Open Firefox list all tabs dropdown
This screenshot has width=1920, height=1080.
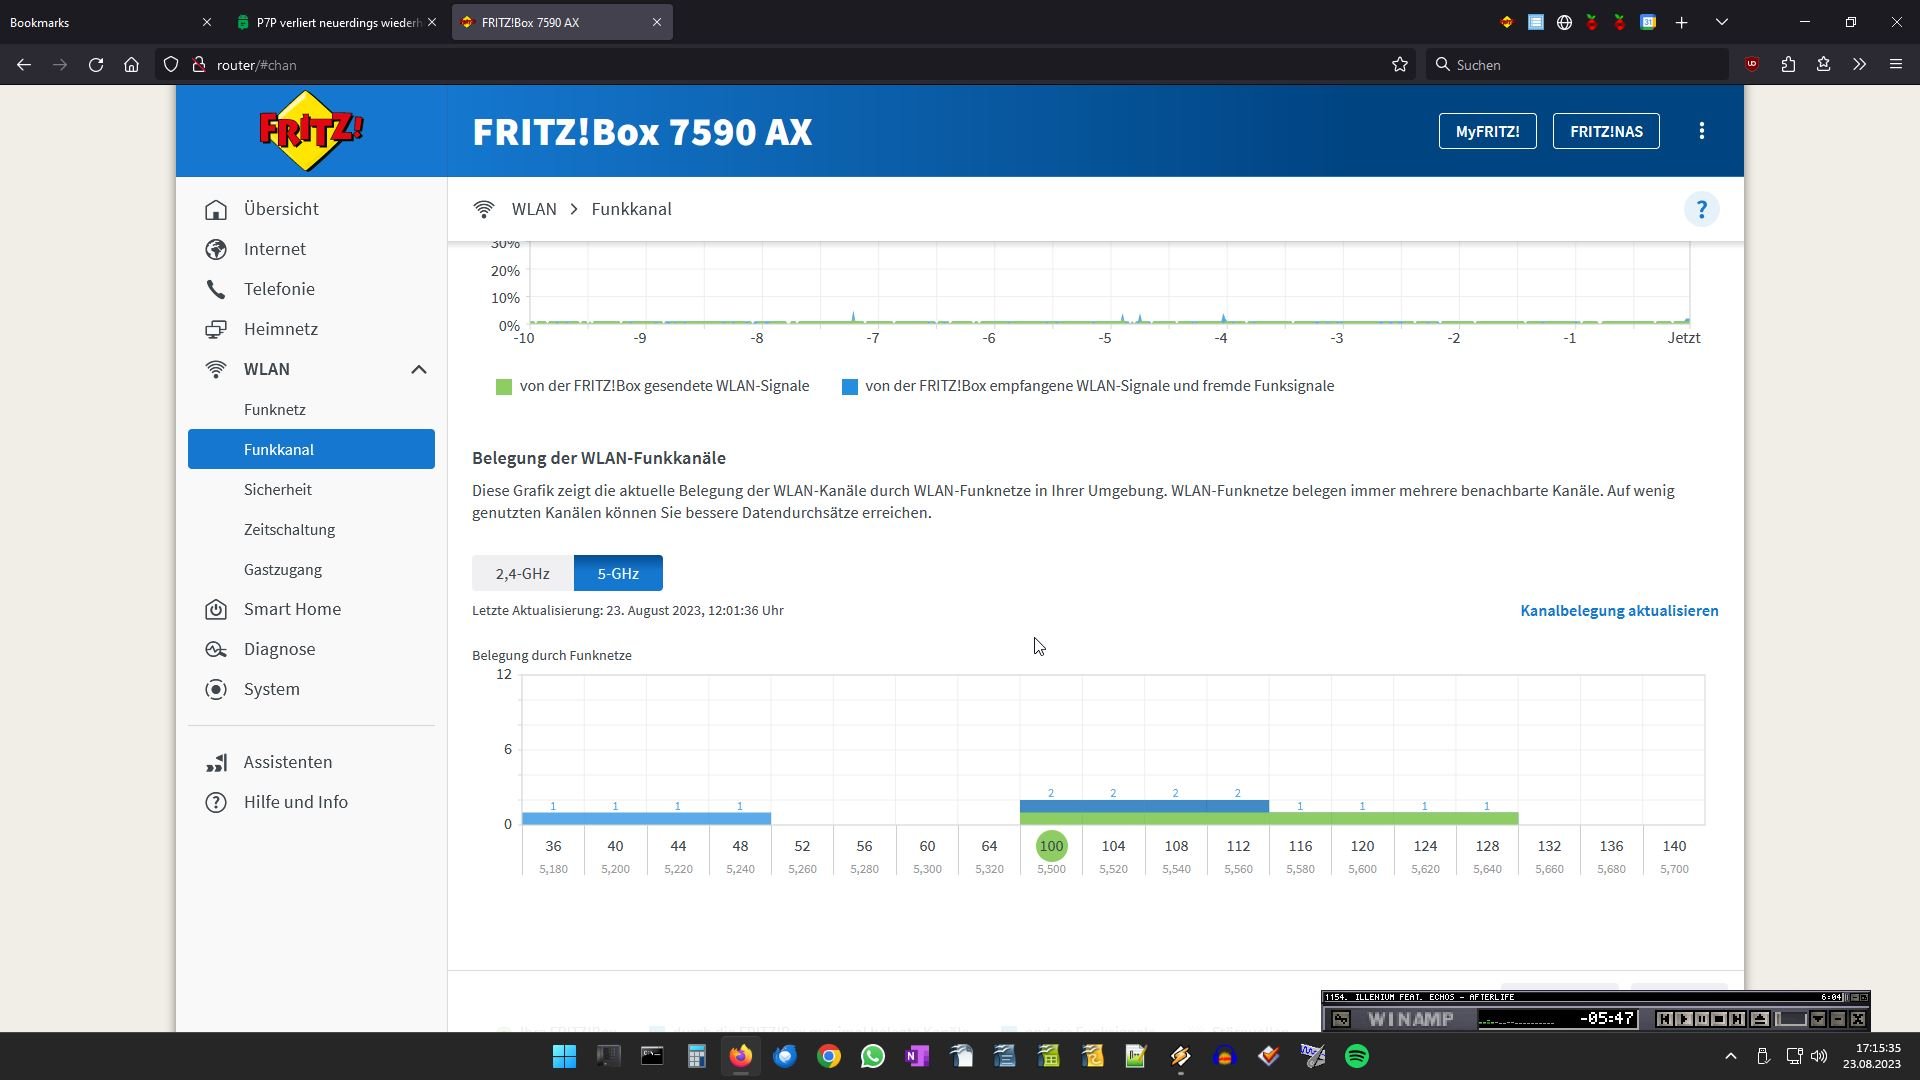point(1721,22)
